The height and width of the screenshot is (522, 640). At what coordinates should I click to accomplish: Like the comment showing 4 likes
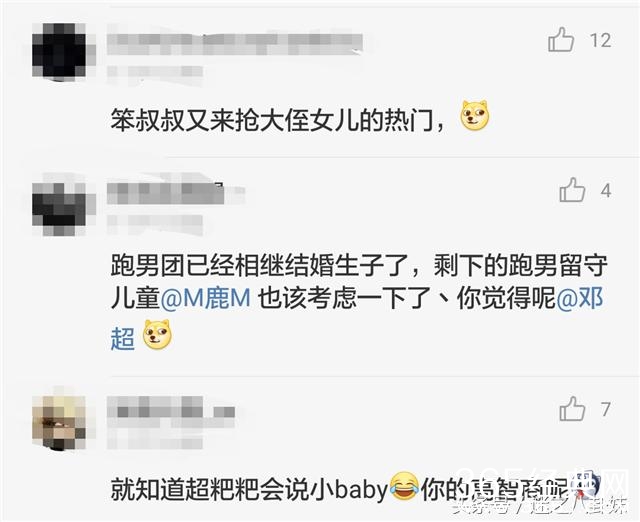point(572,190)
